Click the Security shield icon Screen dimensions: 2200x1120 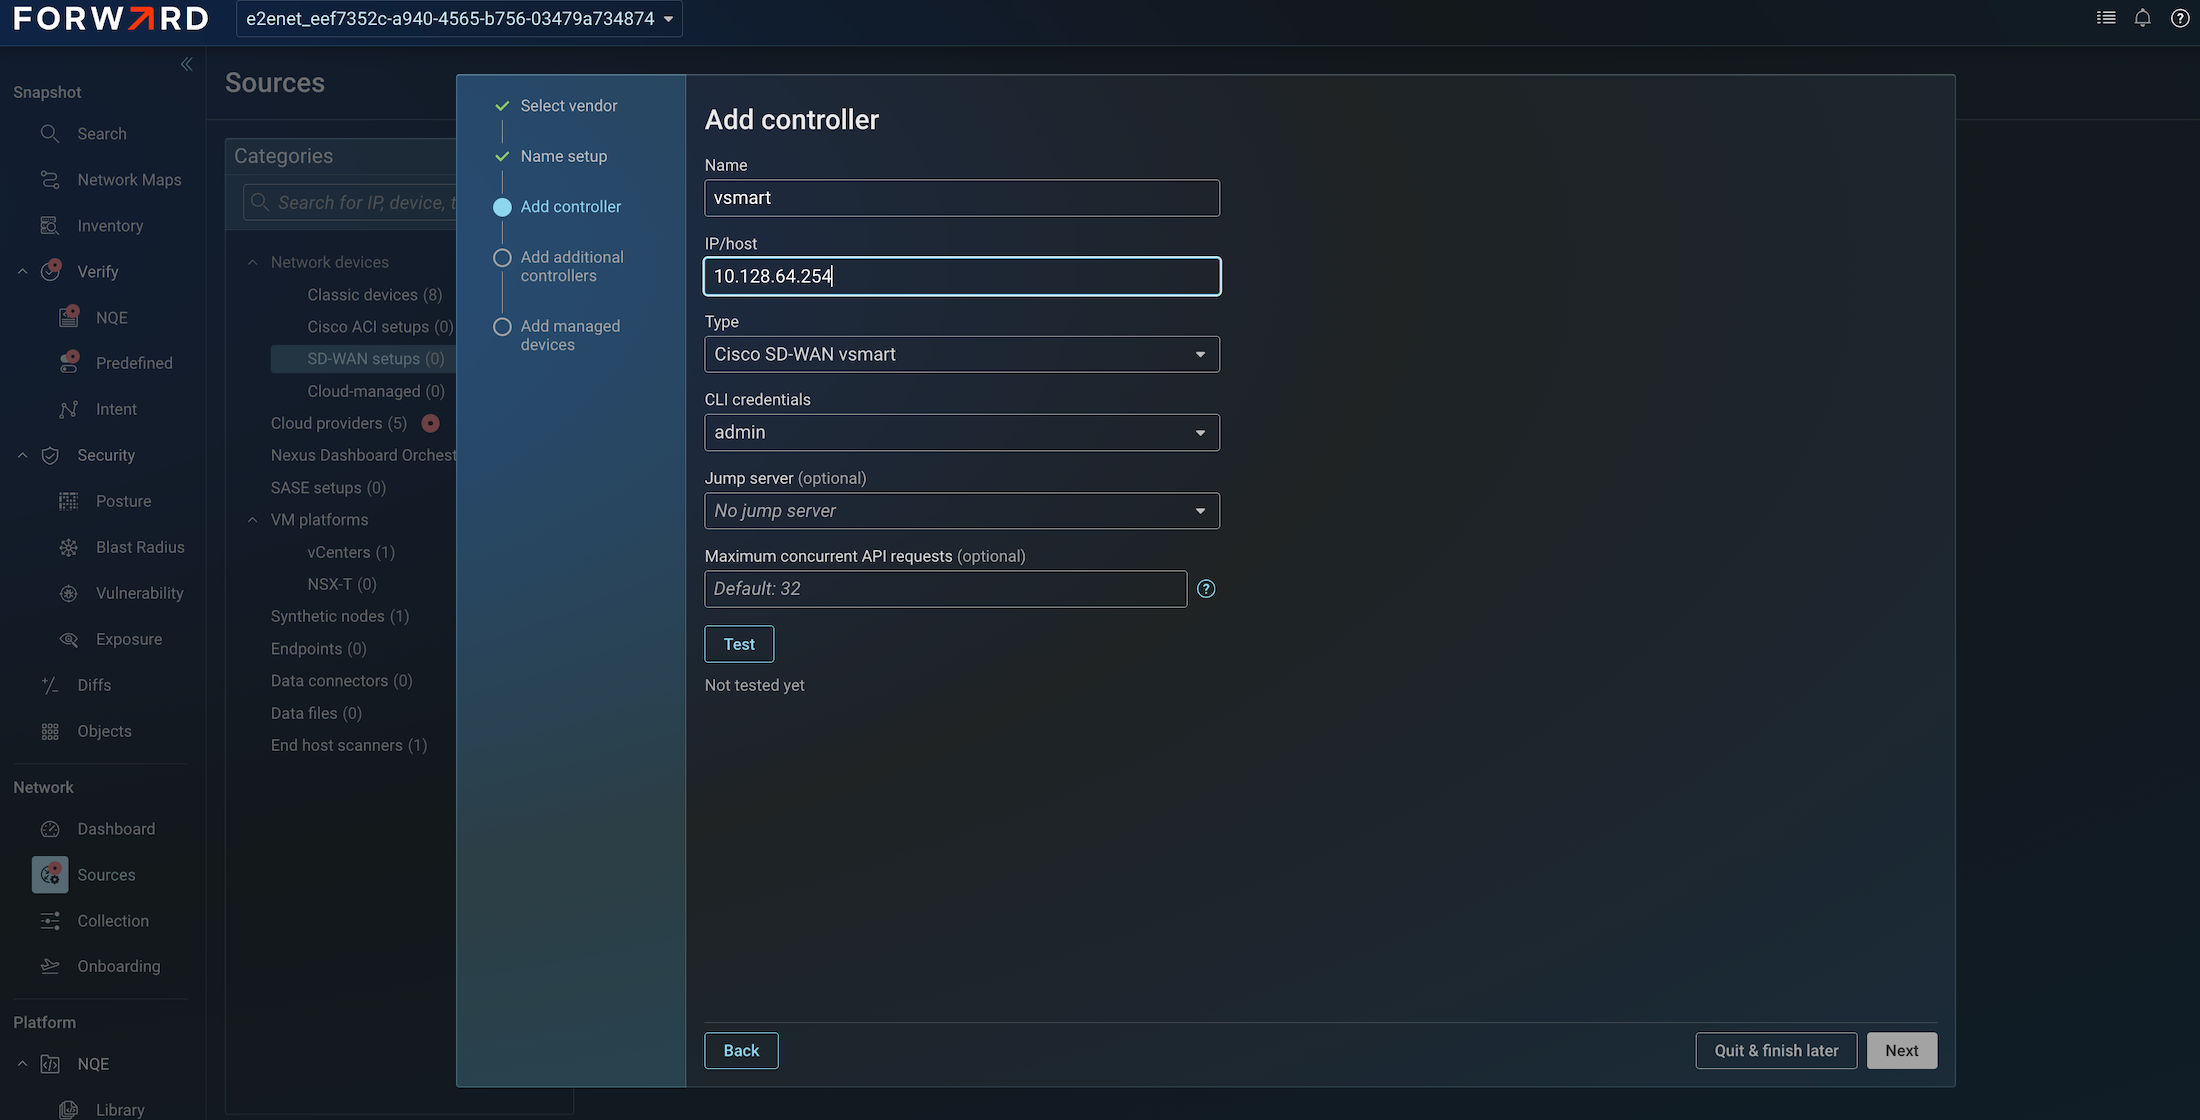point(50,455)
